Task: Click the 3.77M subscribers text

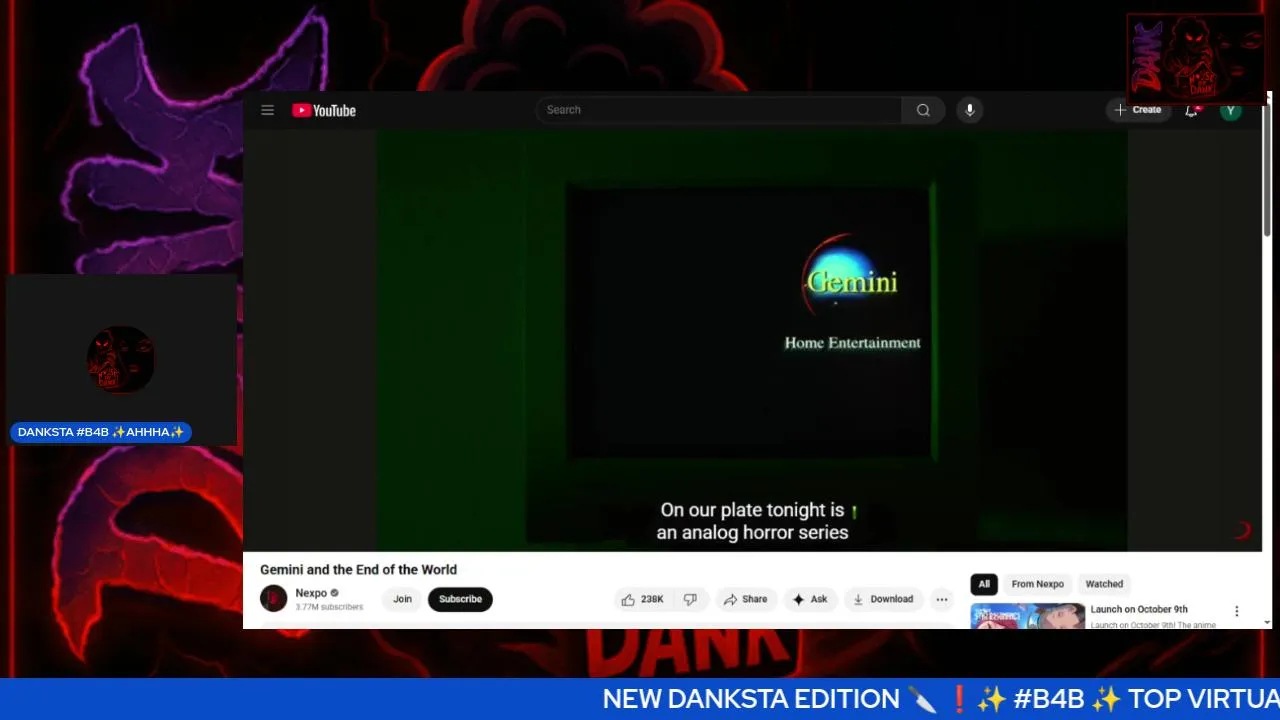Action: pos(329,607)
